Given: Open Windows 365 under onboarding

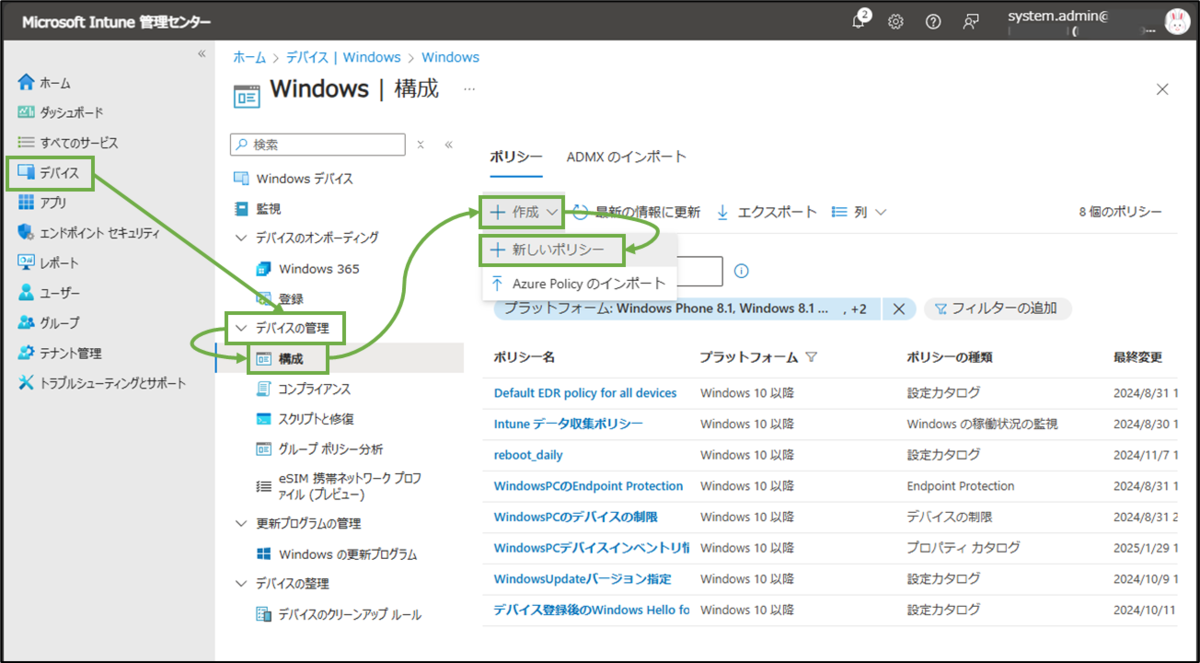Looking at the screenshot, I should pos(308,269).
